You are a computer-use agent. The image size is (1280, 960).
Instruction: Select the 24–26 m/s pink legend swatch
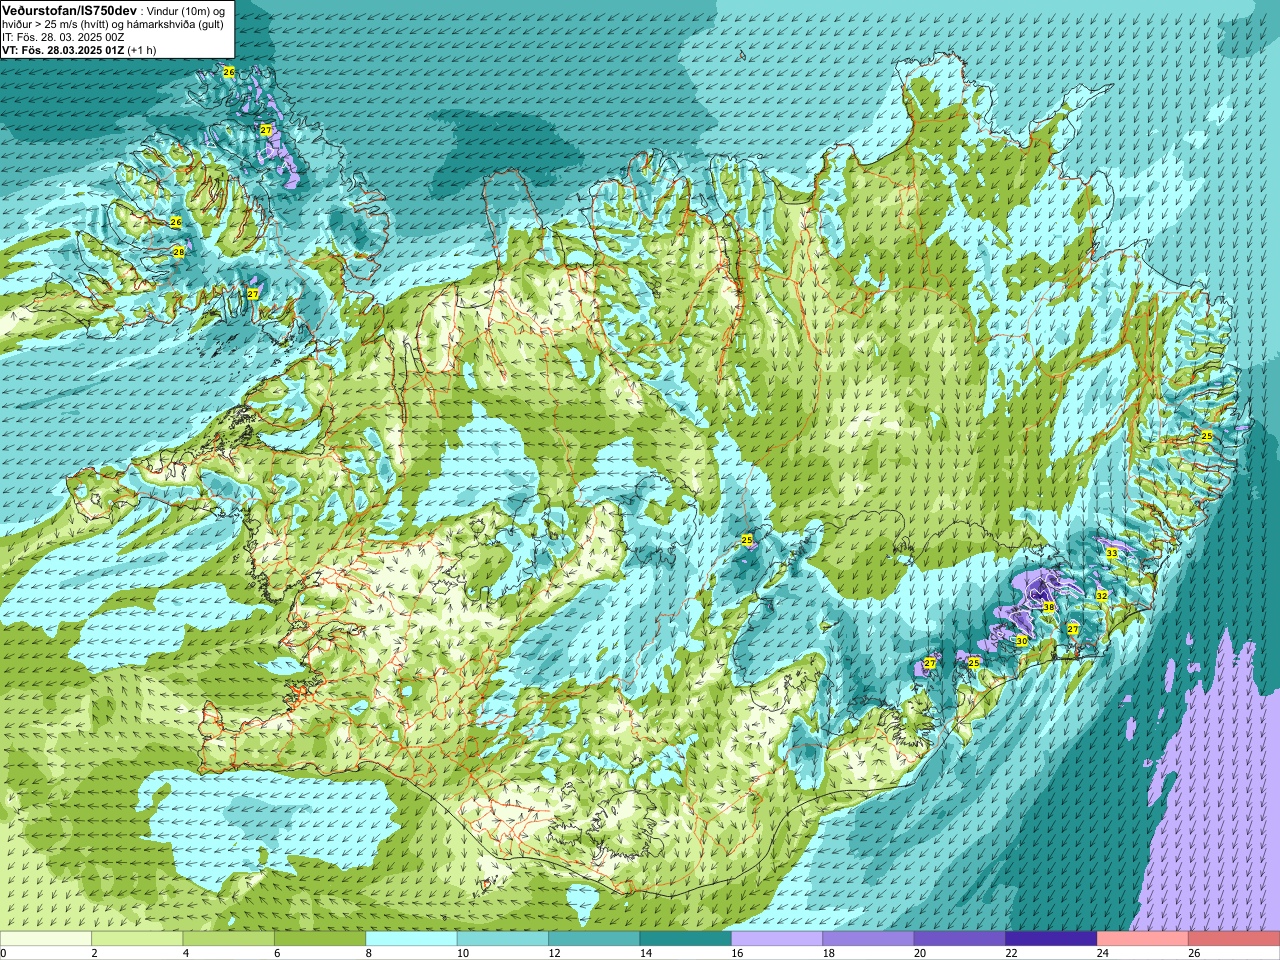click(1142, 939)
